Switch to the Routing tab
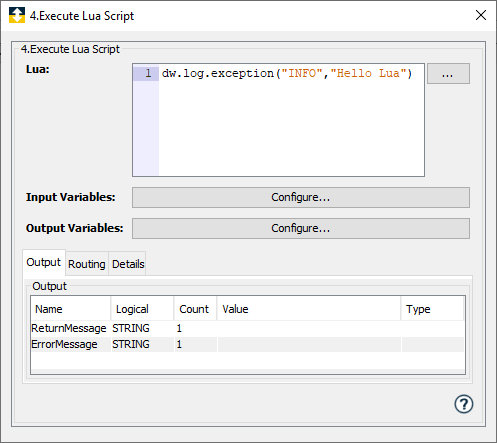 pos(87,264)
